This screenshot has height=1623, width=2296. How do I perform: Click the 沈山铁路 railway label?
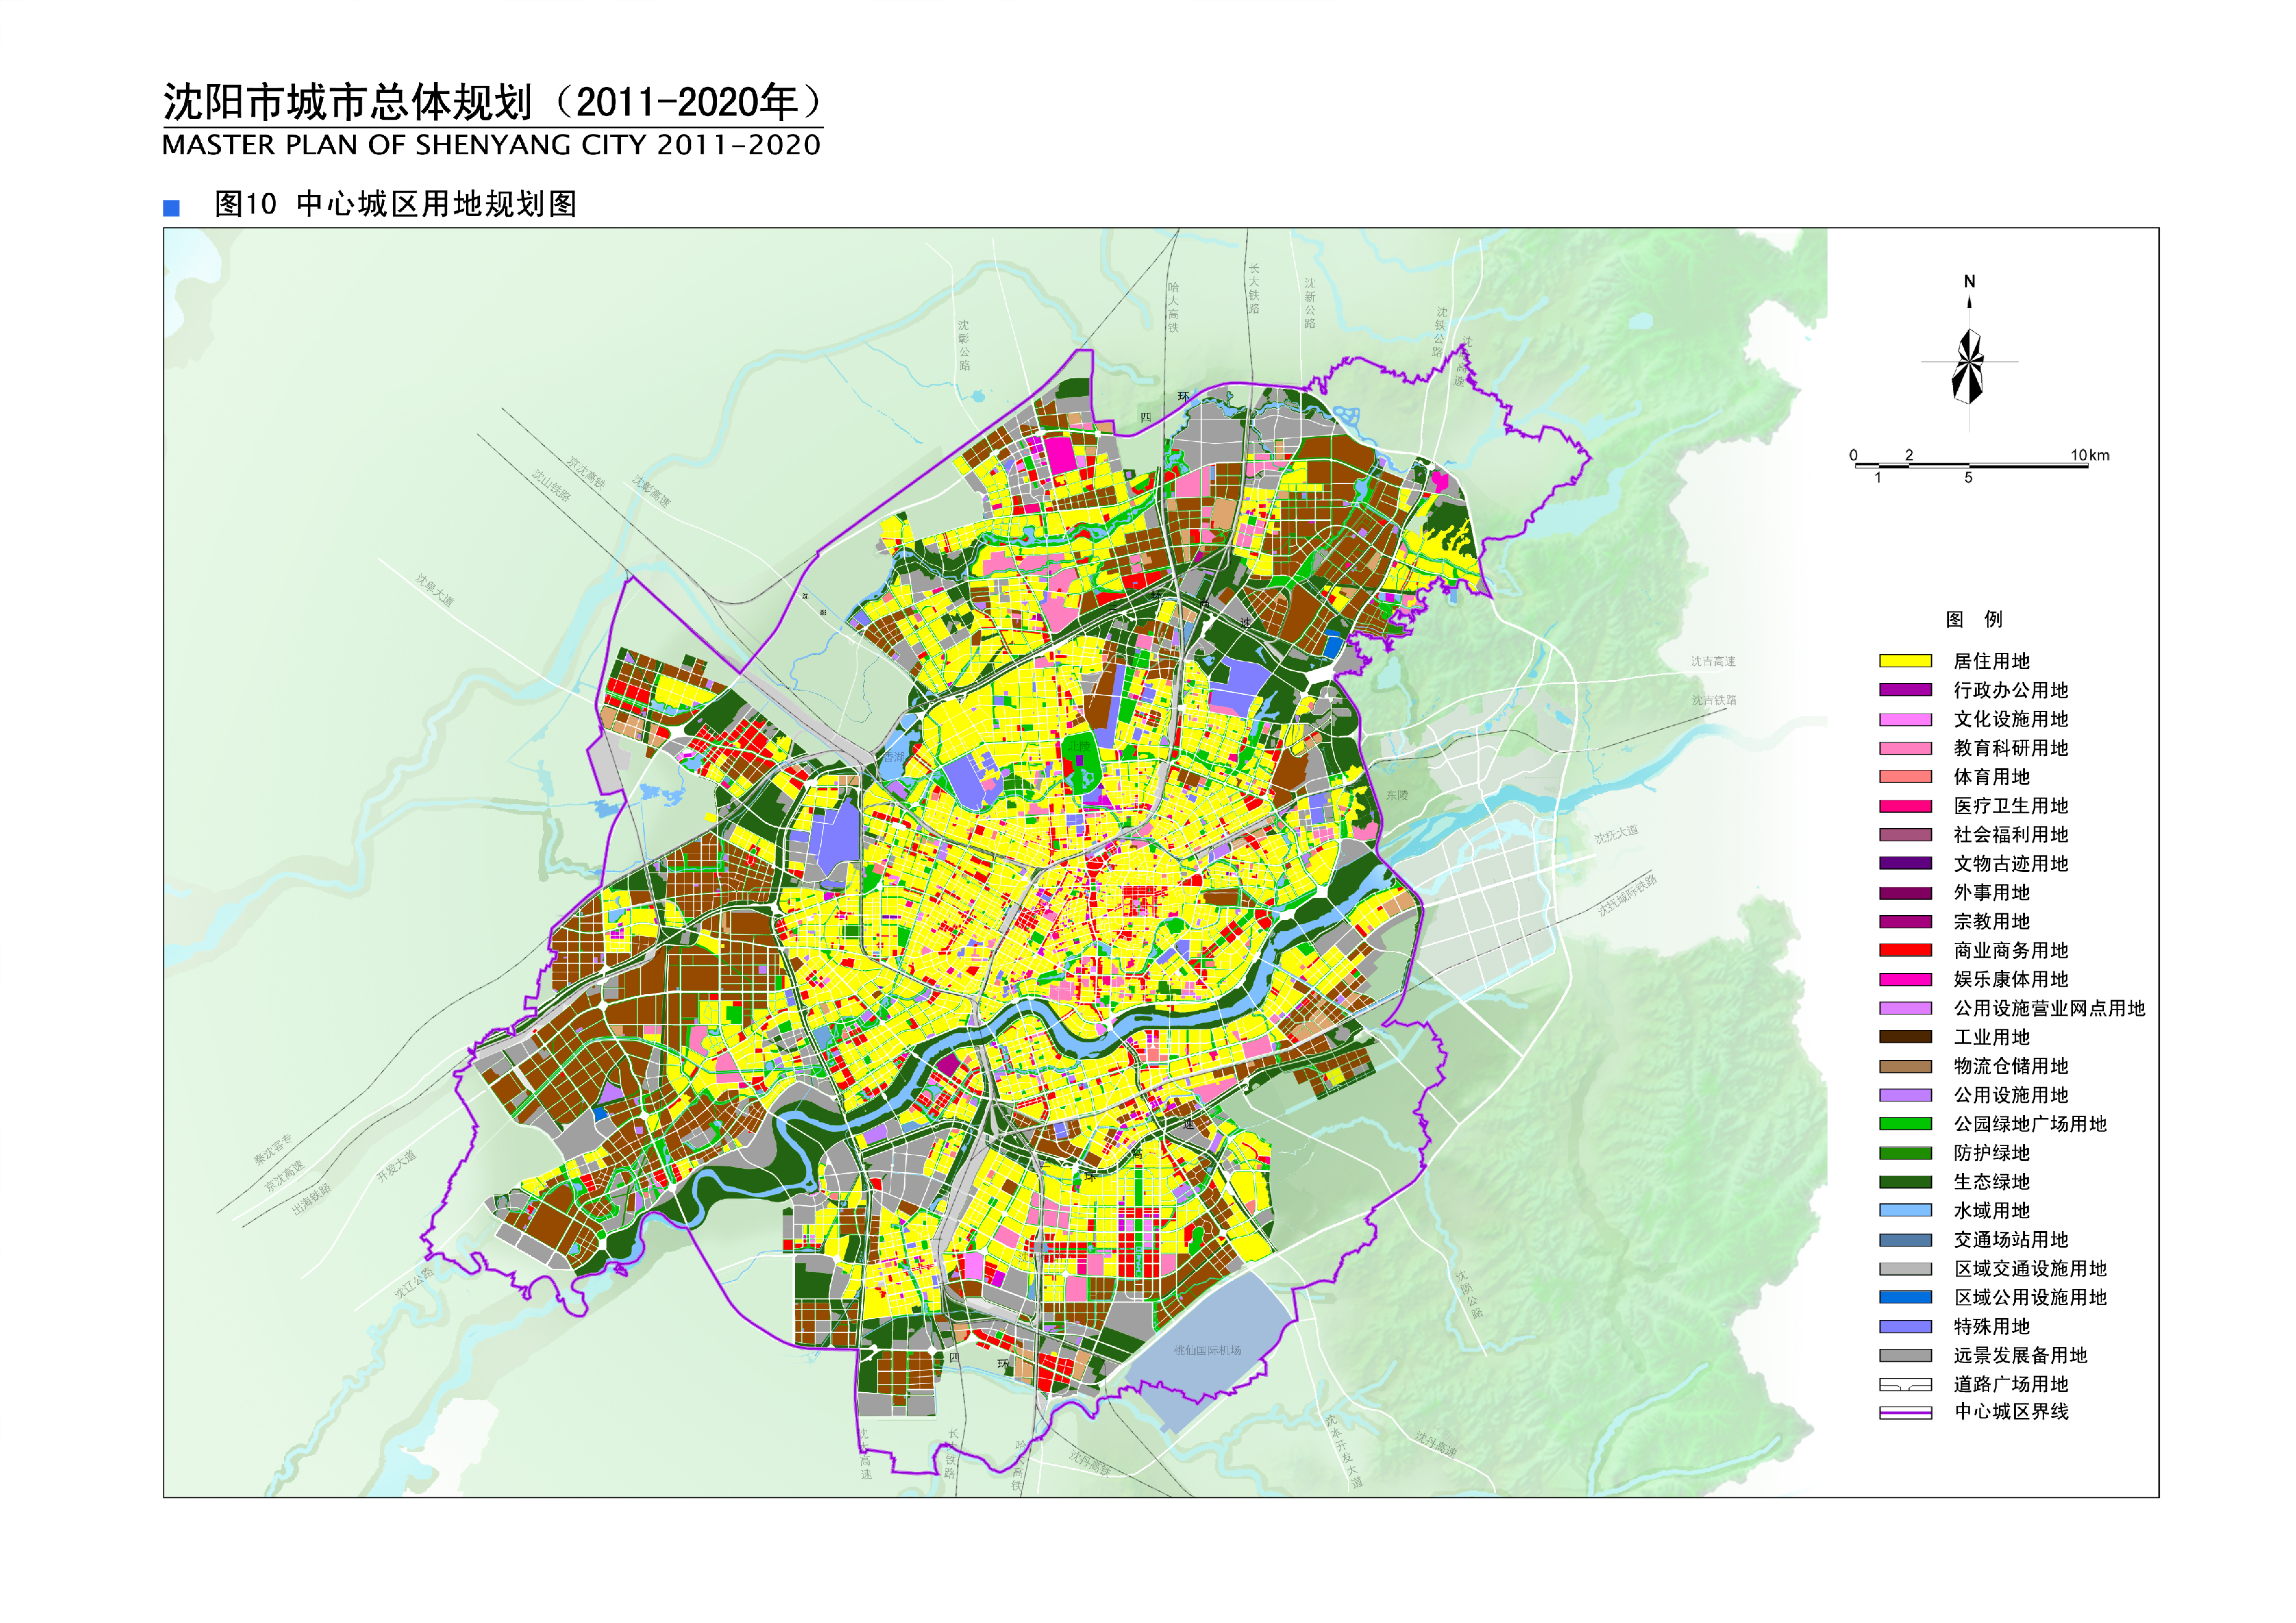coord(551,485)
